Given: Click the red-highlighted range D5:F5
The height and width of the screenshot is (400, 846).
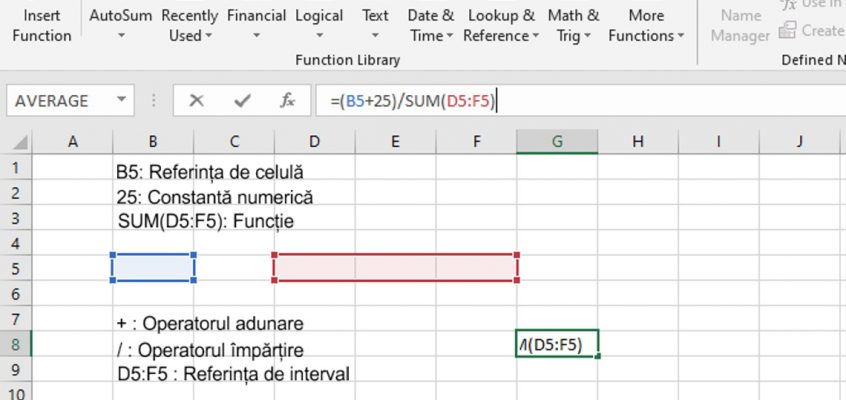Looking at the screenshot, I should 395,268.
